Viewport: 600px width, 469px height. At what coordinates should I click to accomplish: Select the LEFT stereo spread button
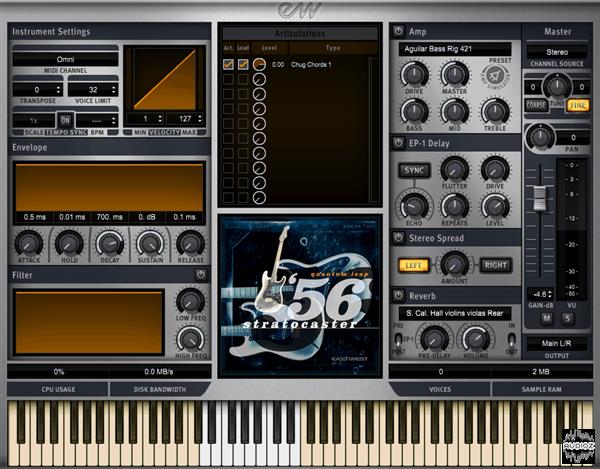coord(413,265)
